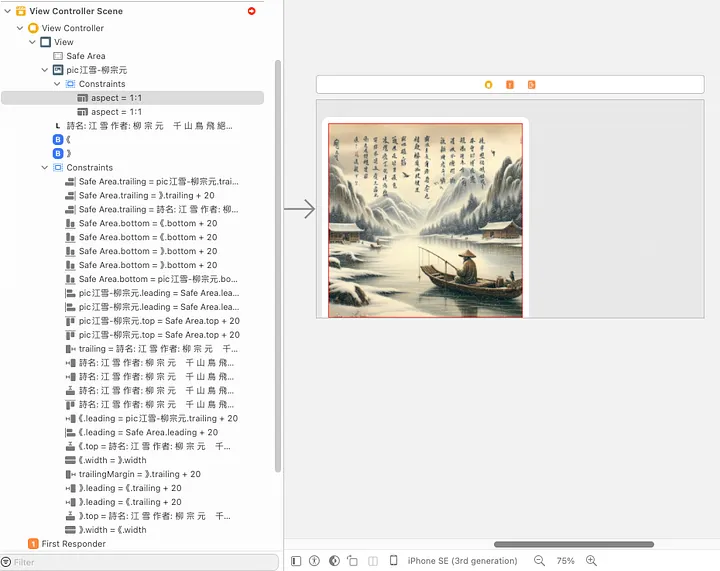Image resolution: width=720 pixels, height=571 pixels.
Task: Open the iPhone SE (3rd generation) device picker
Action: pos(462,561)
